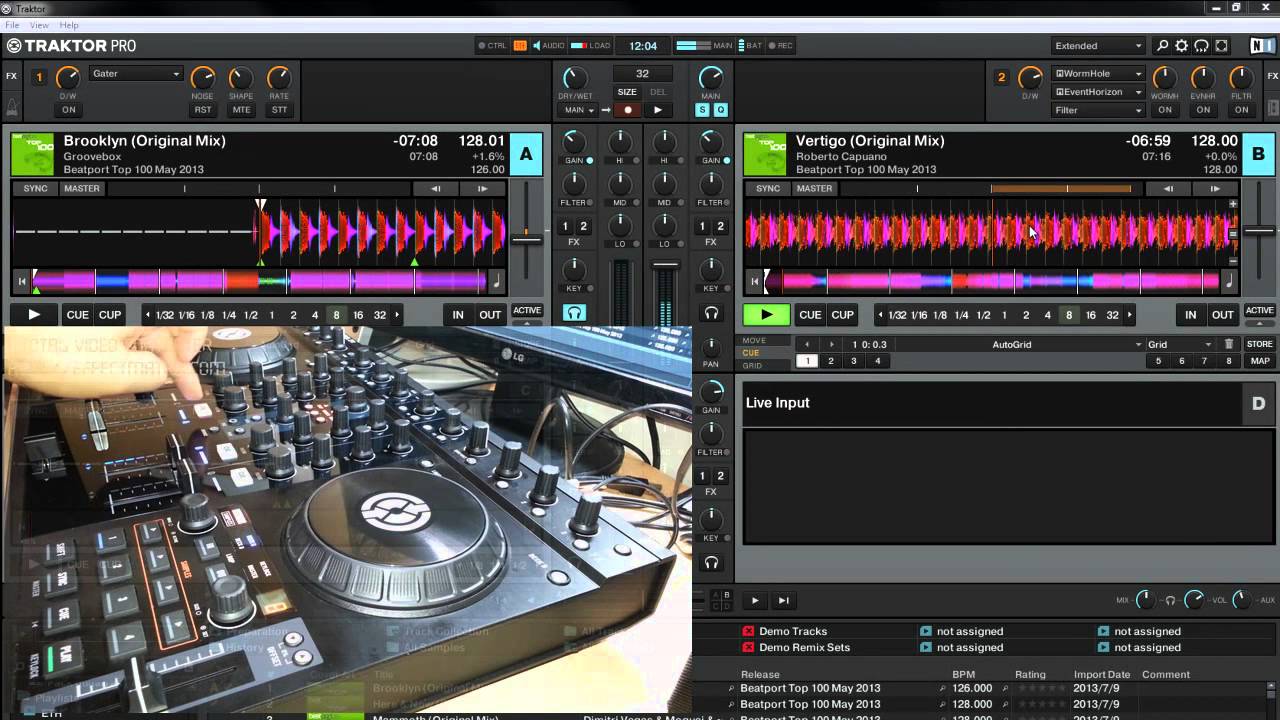
Task: Open the Preferences gear icon
Action: [x=1182, y=46]
